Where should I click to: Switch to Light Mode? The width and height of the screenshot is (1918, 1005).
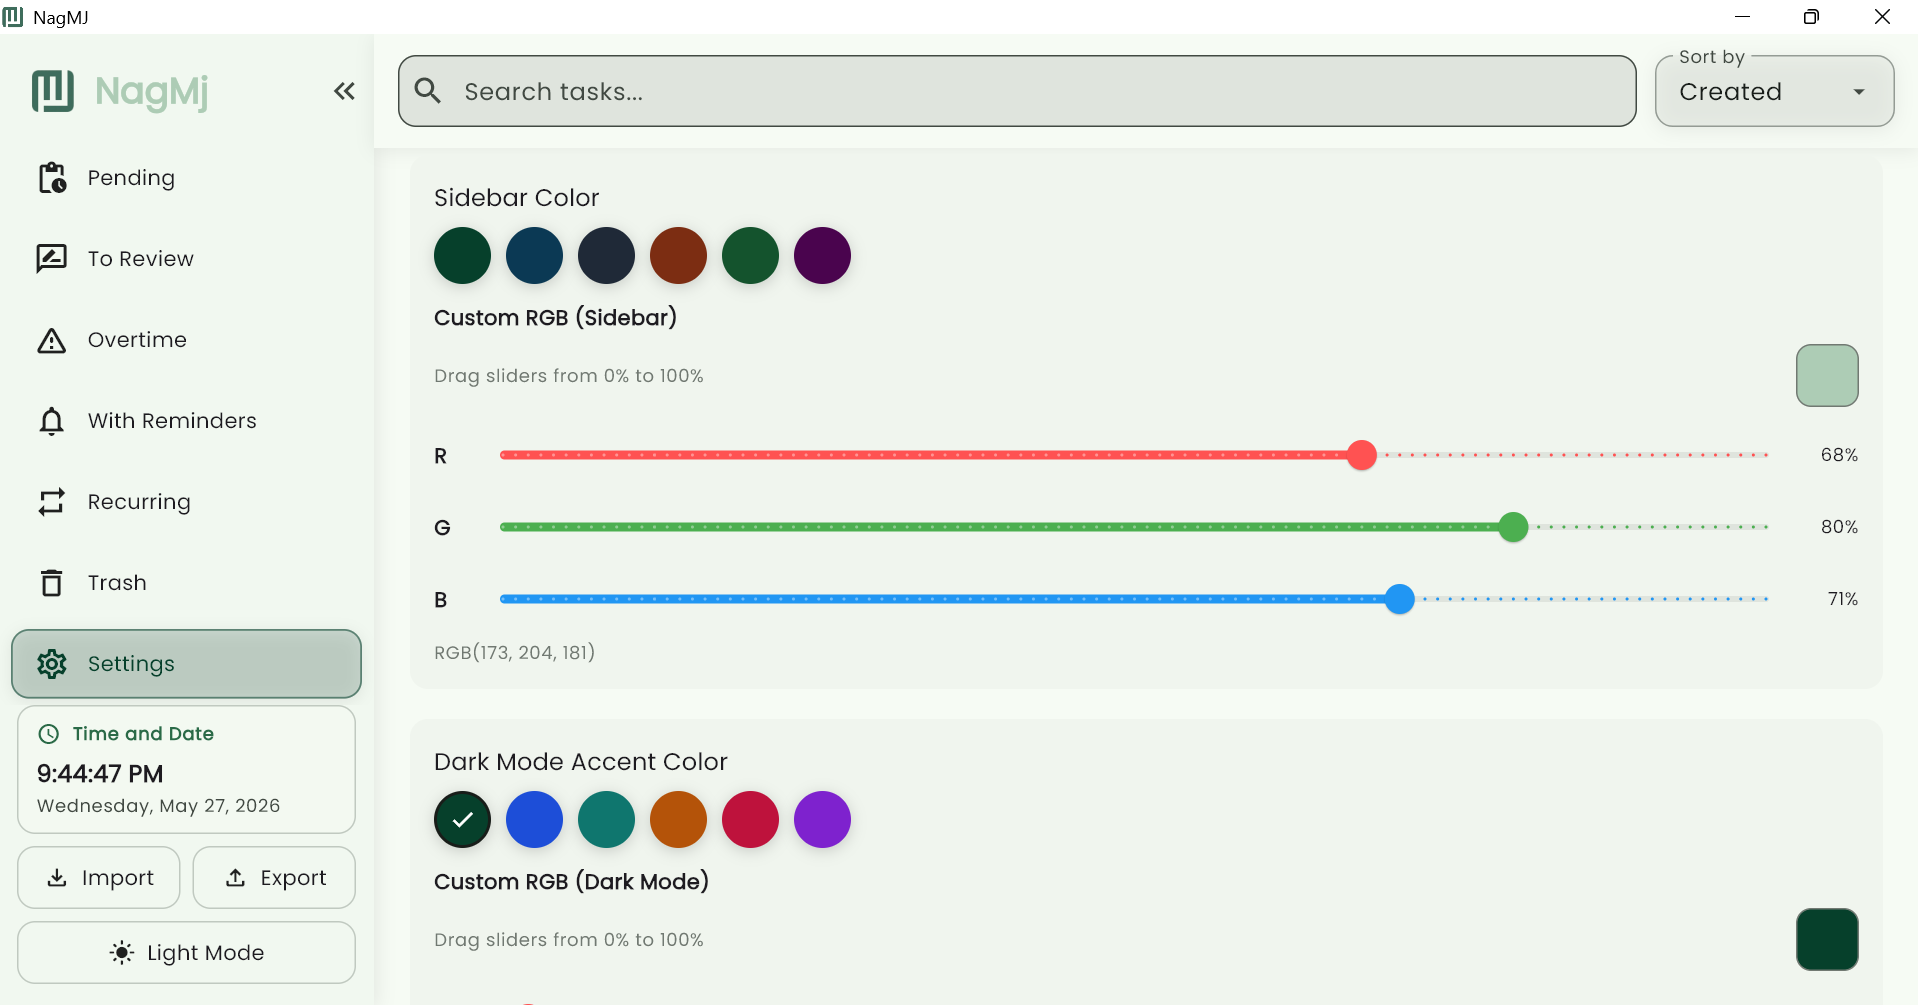(x=186, y=953)
